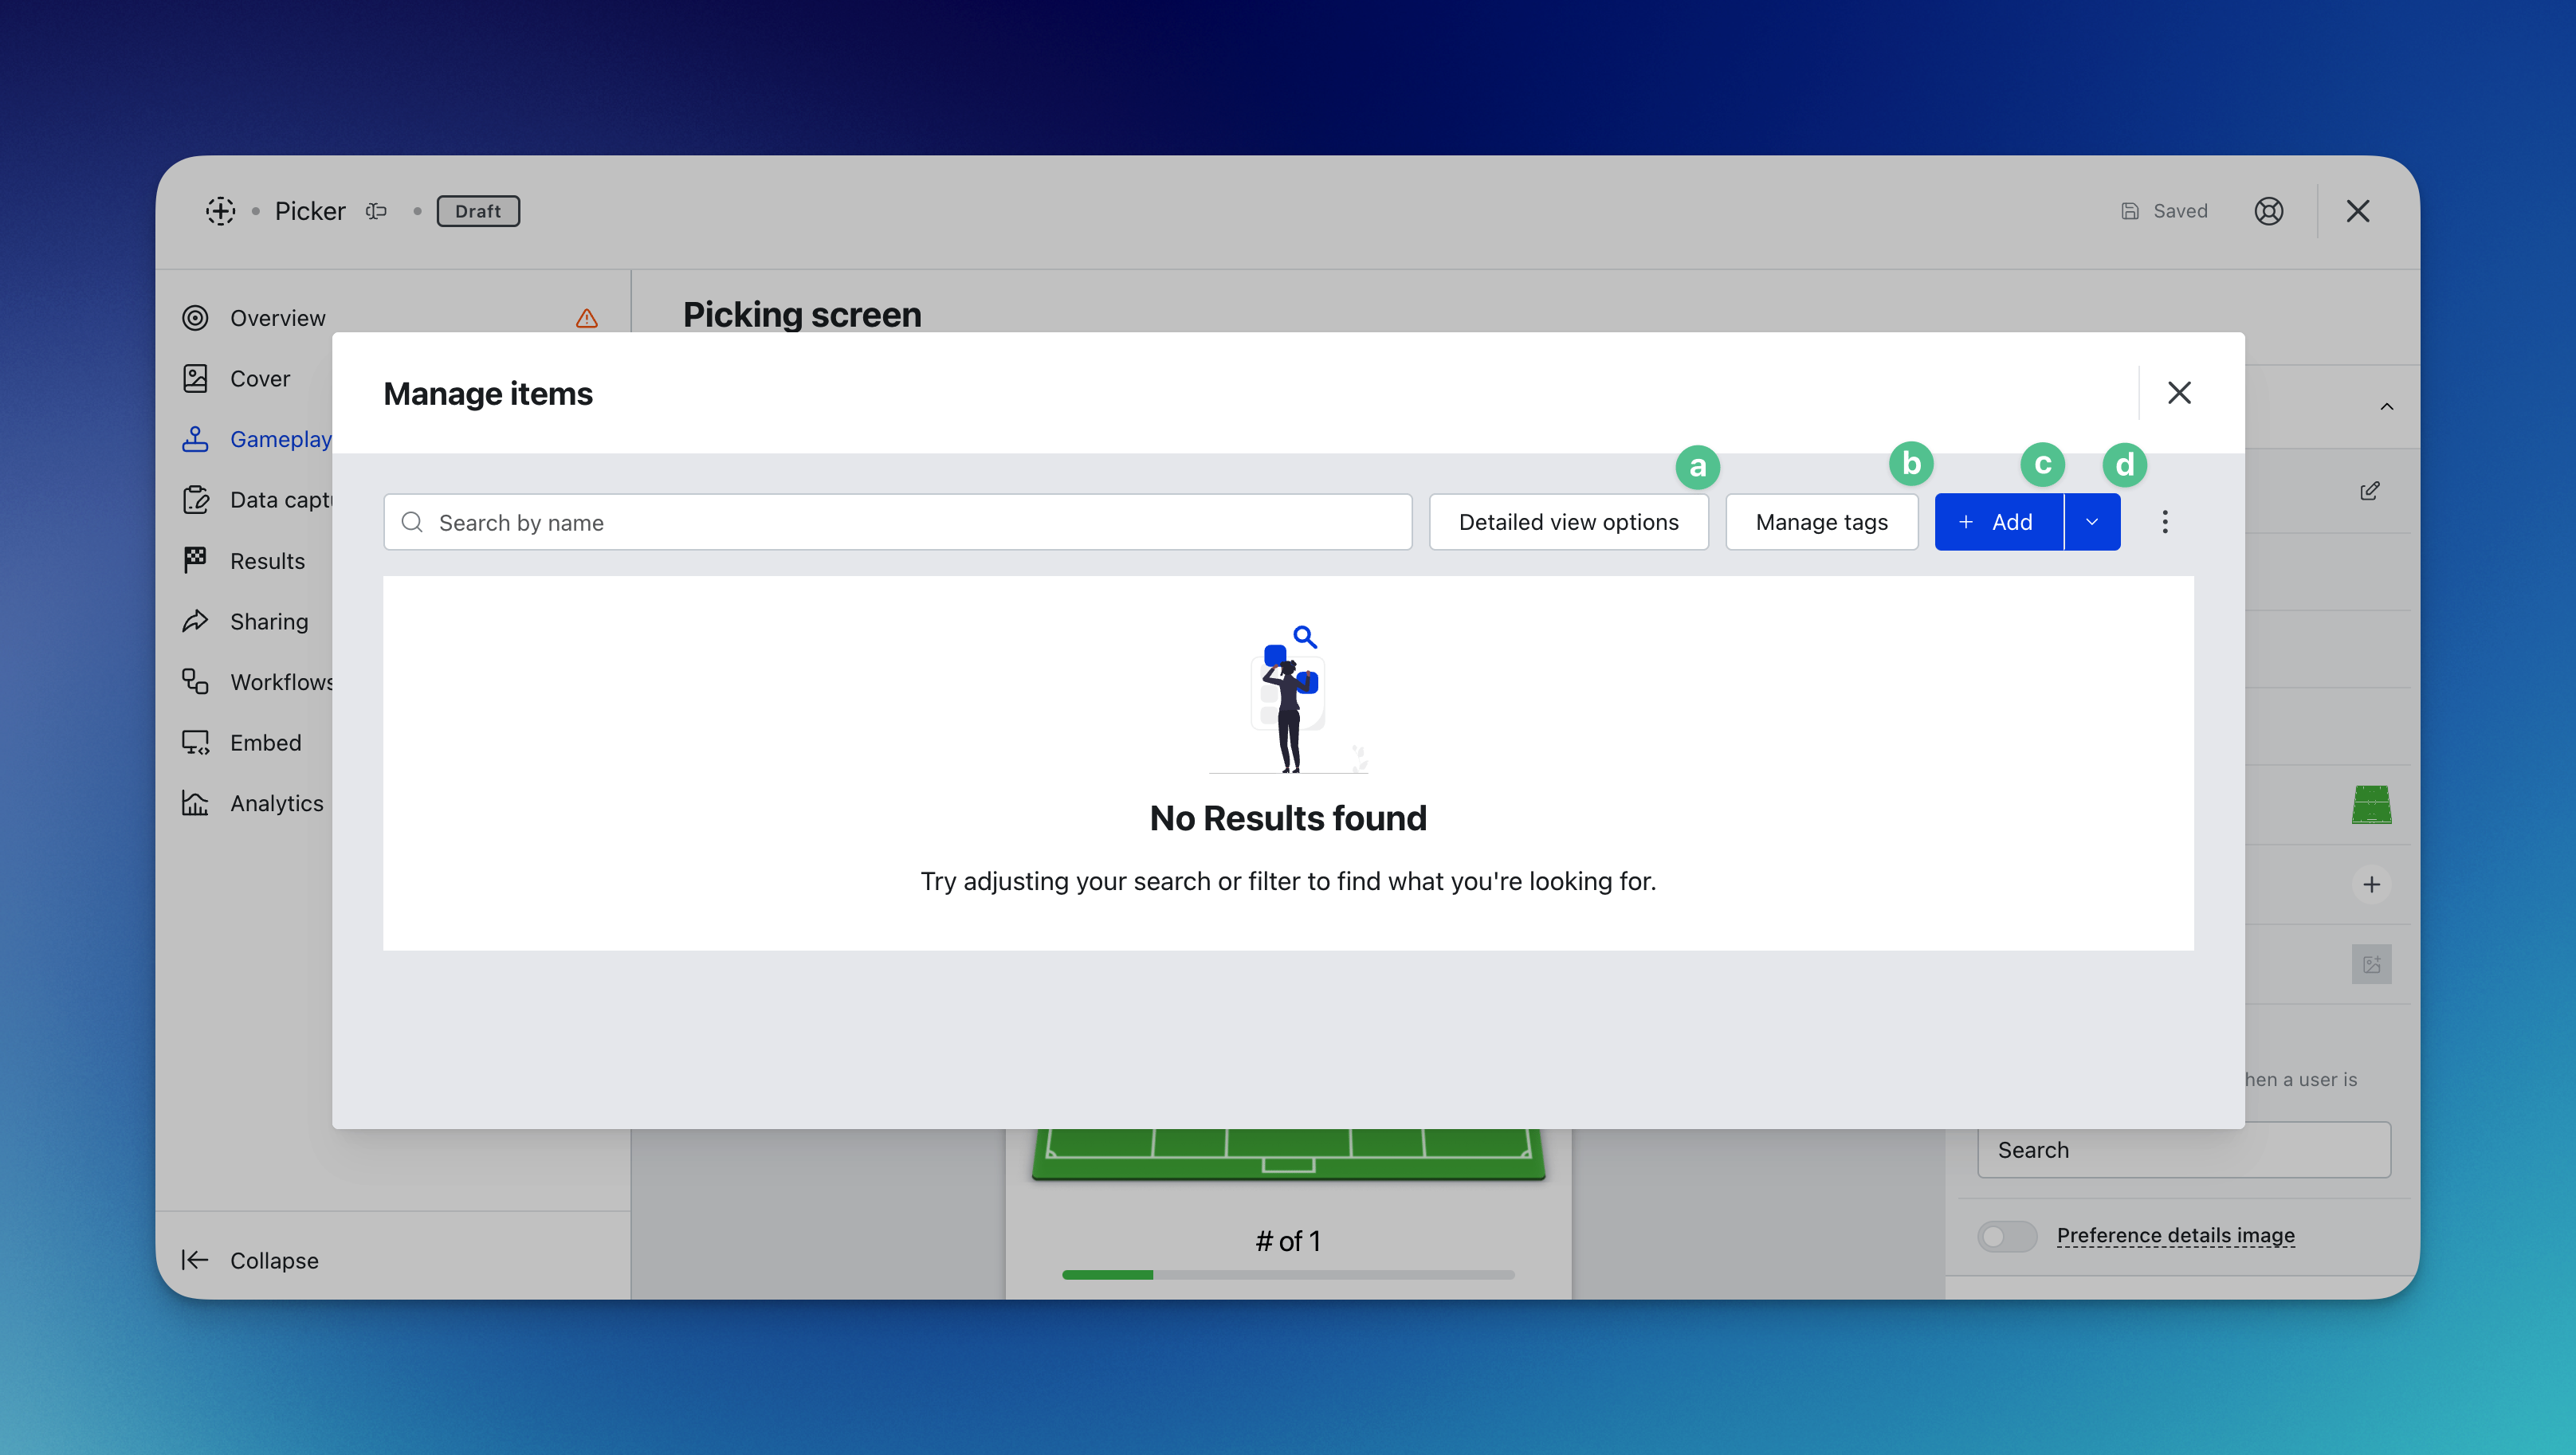This screenshot has width=2576, height=1455.
Task: Focus the Search by name field
Action: pyautogui.click(x=897, y=522)
